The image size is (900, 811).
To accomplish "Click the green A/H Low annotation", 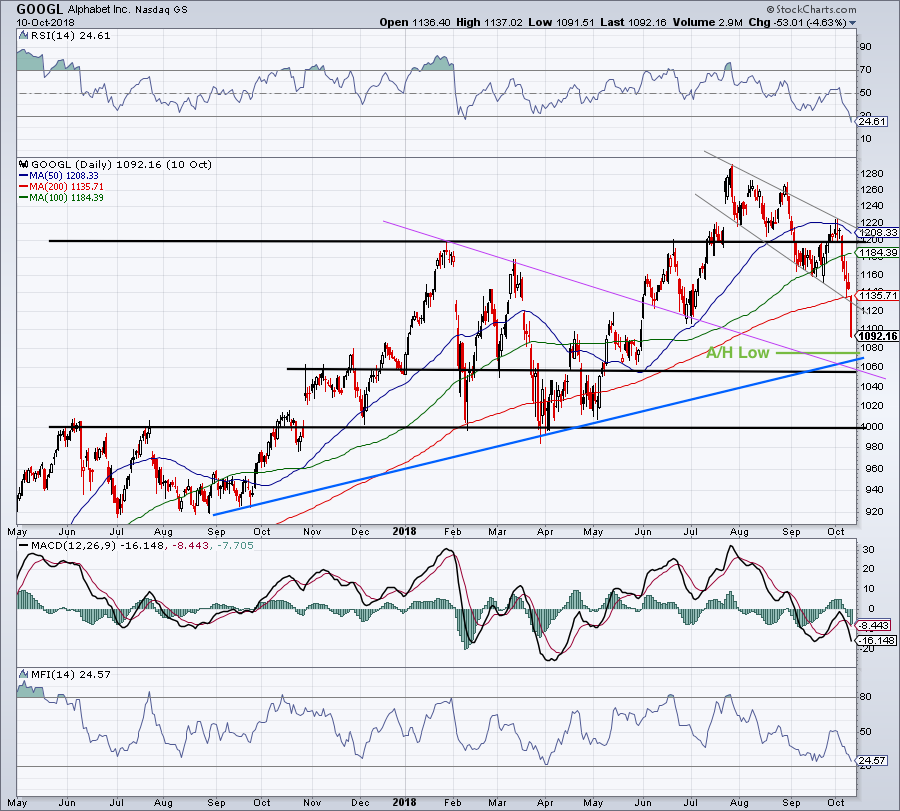I will 737,352.
